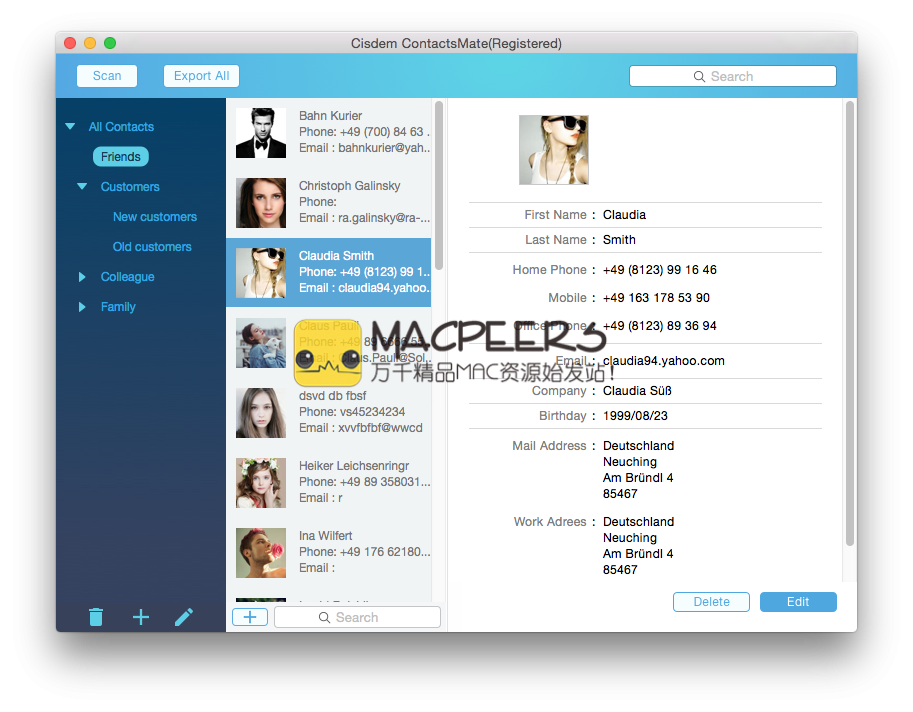
Task: Click Christoph Galinsky's profile photo
Action: pos(261,203)
